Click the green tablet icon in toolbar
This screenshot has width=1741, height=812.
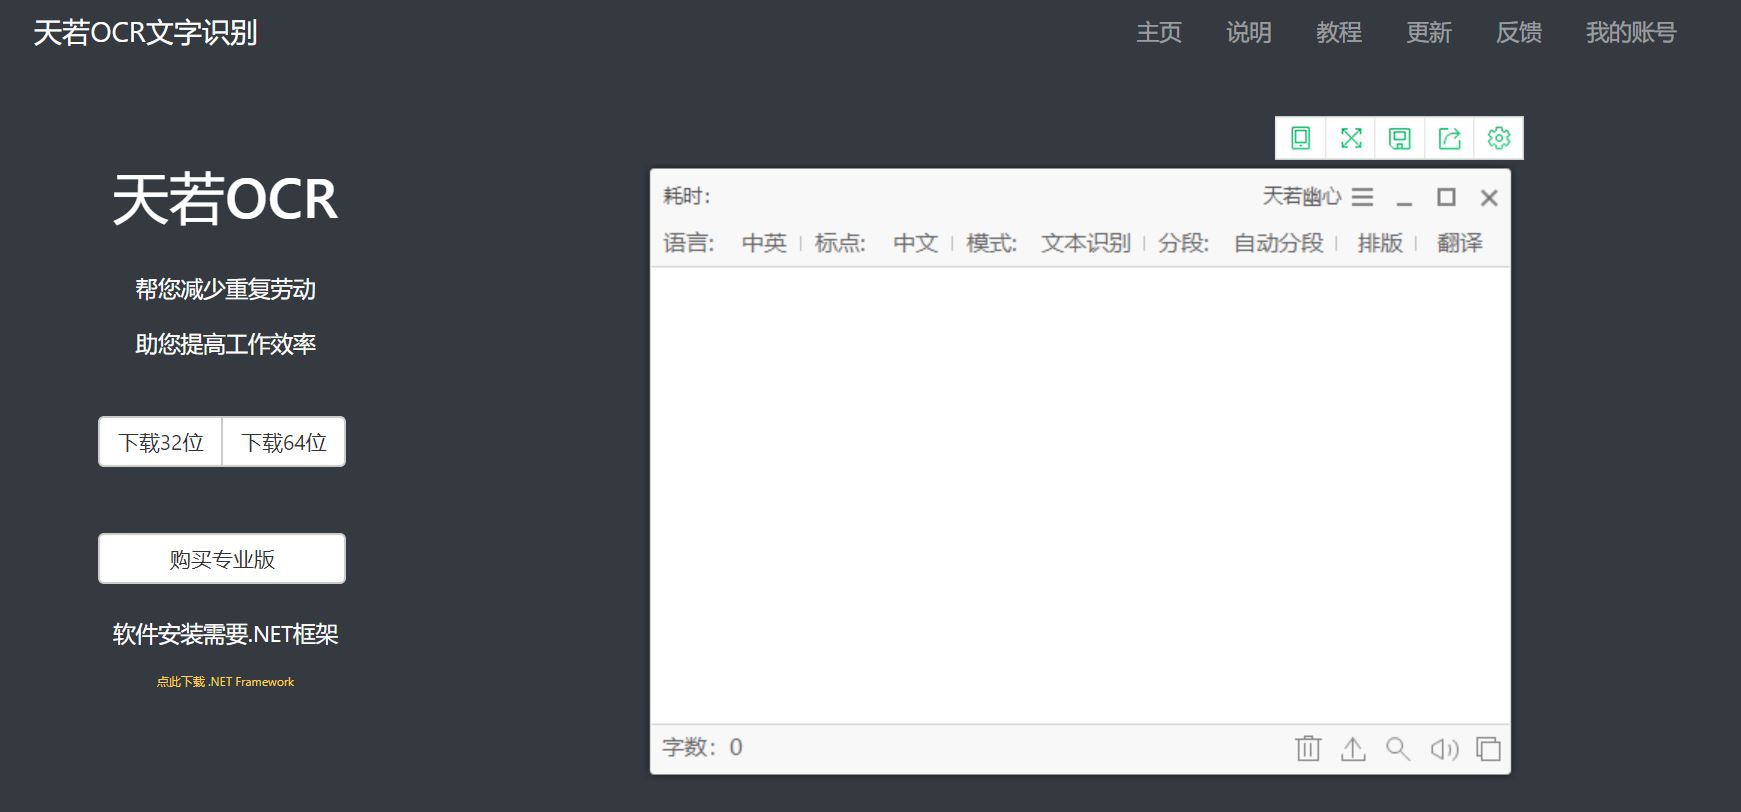(1300, 138)
